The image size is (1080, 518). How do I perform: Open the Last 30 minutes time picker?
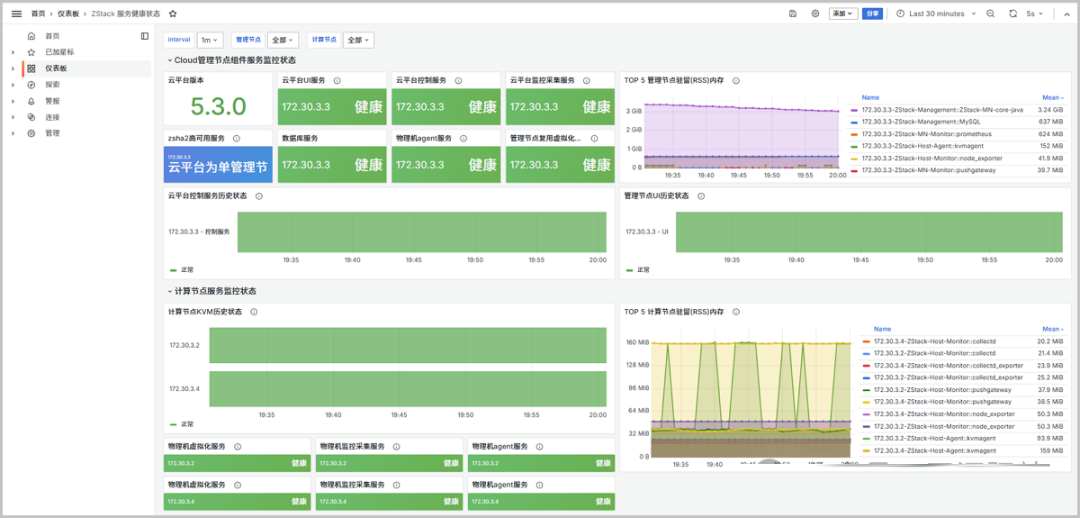pyautogui.click(x=936, y=14)
